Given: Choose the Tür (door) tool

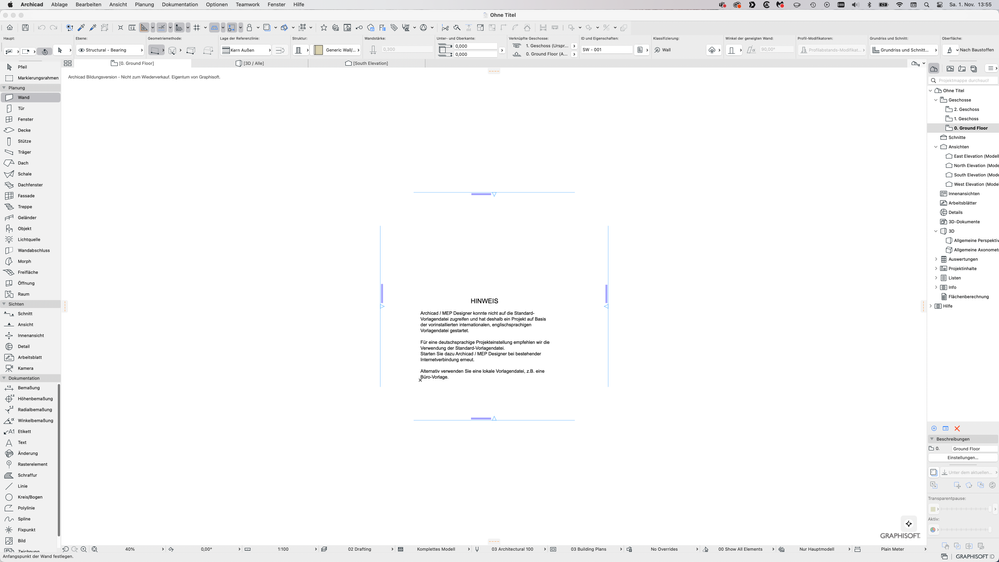Looking at the screenshot, I should point(30,108).
